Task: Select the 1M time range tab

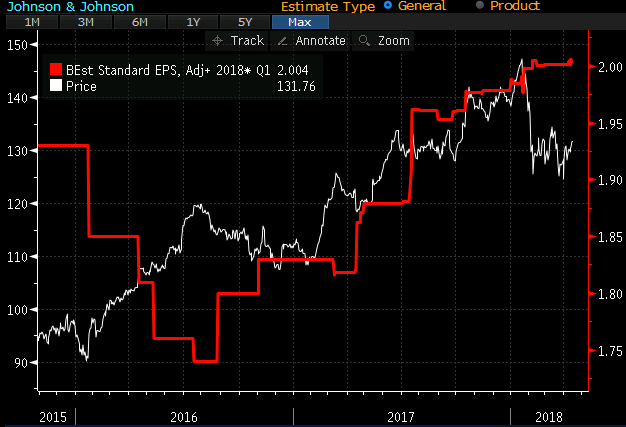Action: (32, 22)
